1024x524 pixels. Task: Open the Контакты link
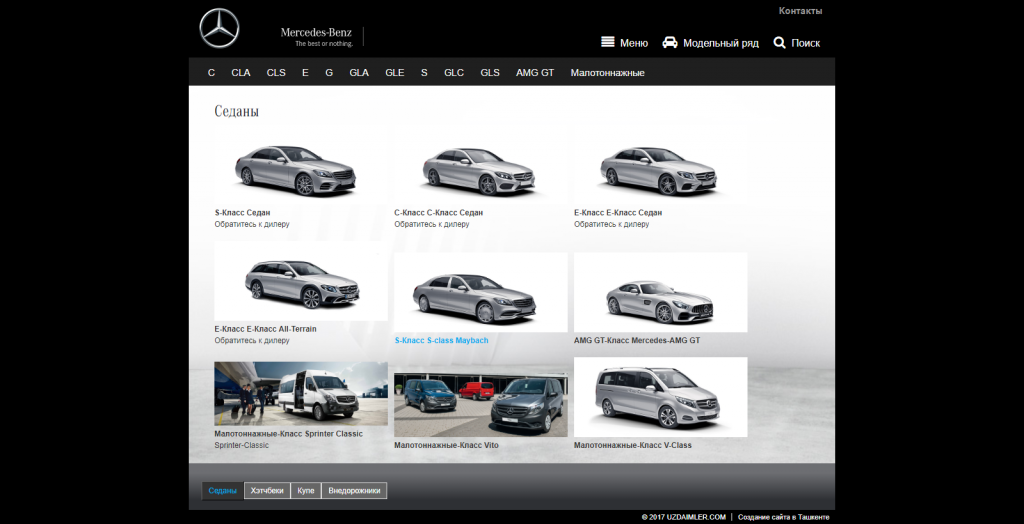coord(800,11)
